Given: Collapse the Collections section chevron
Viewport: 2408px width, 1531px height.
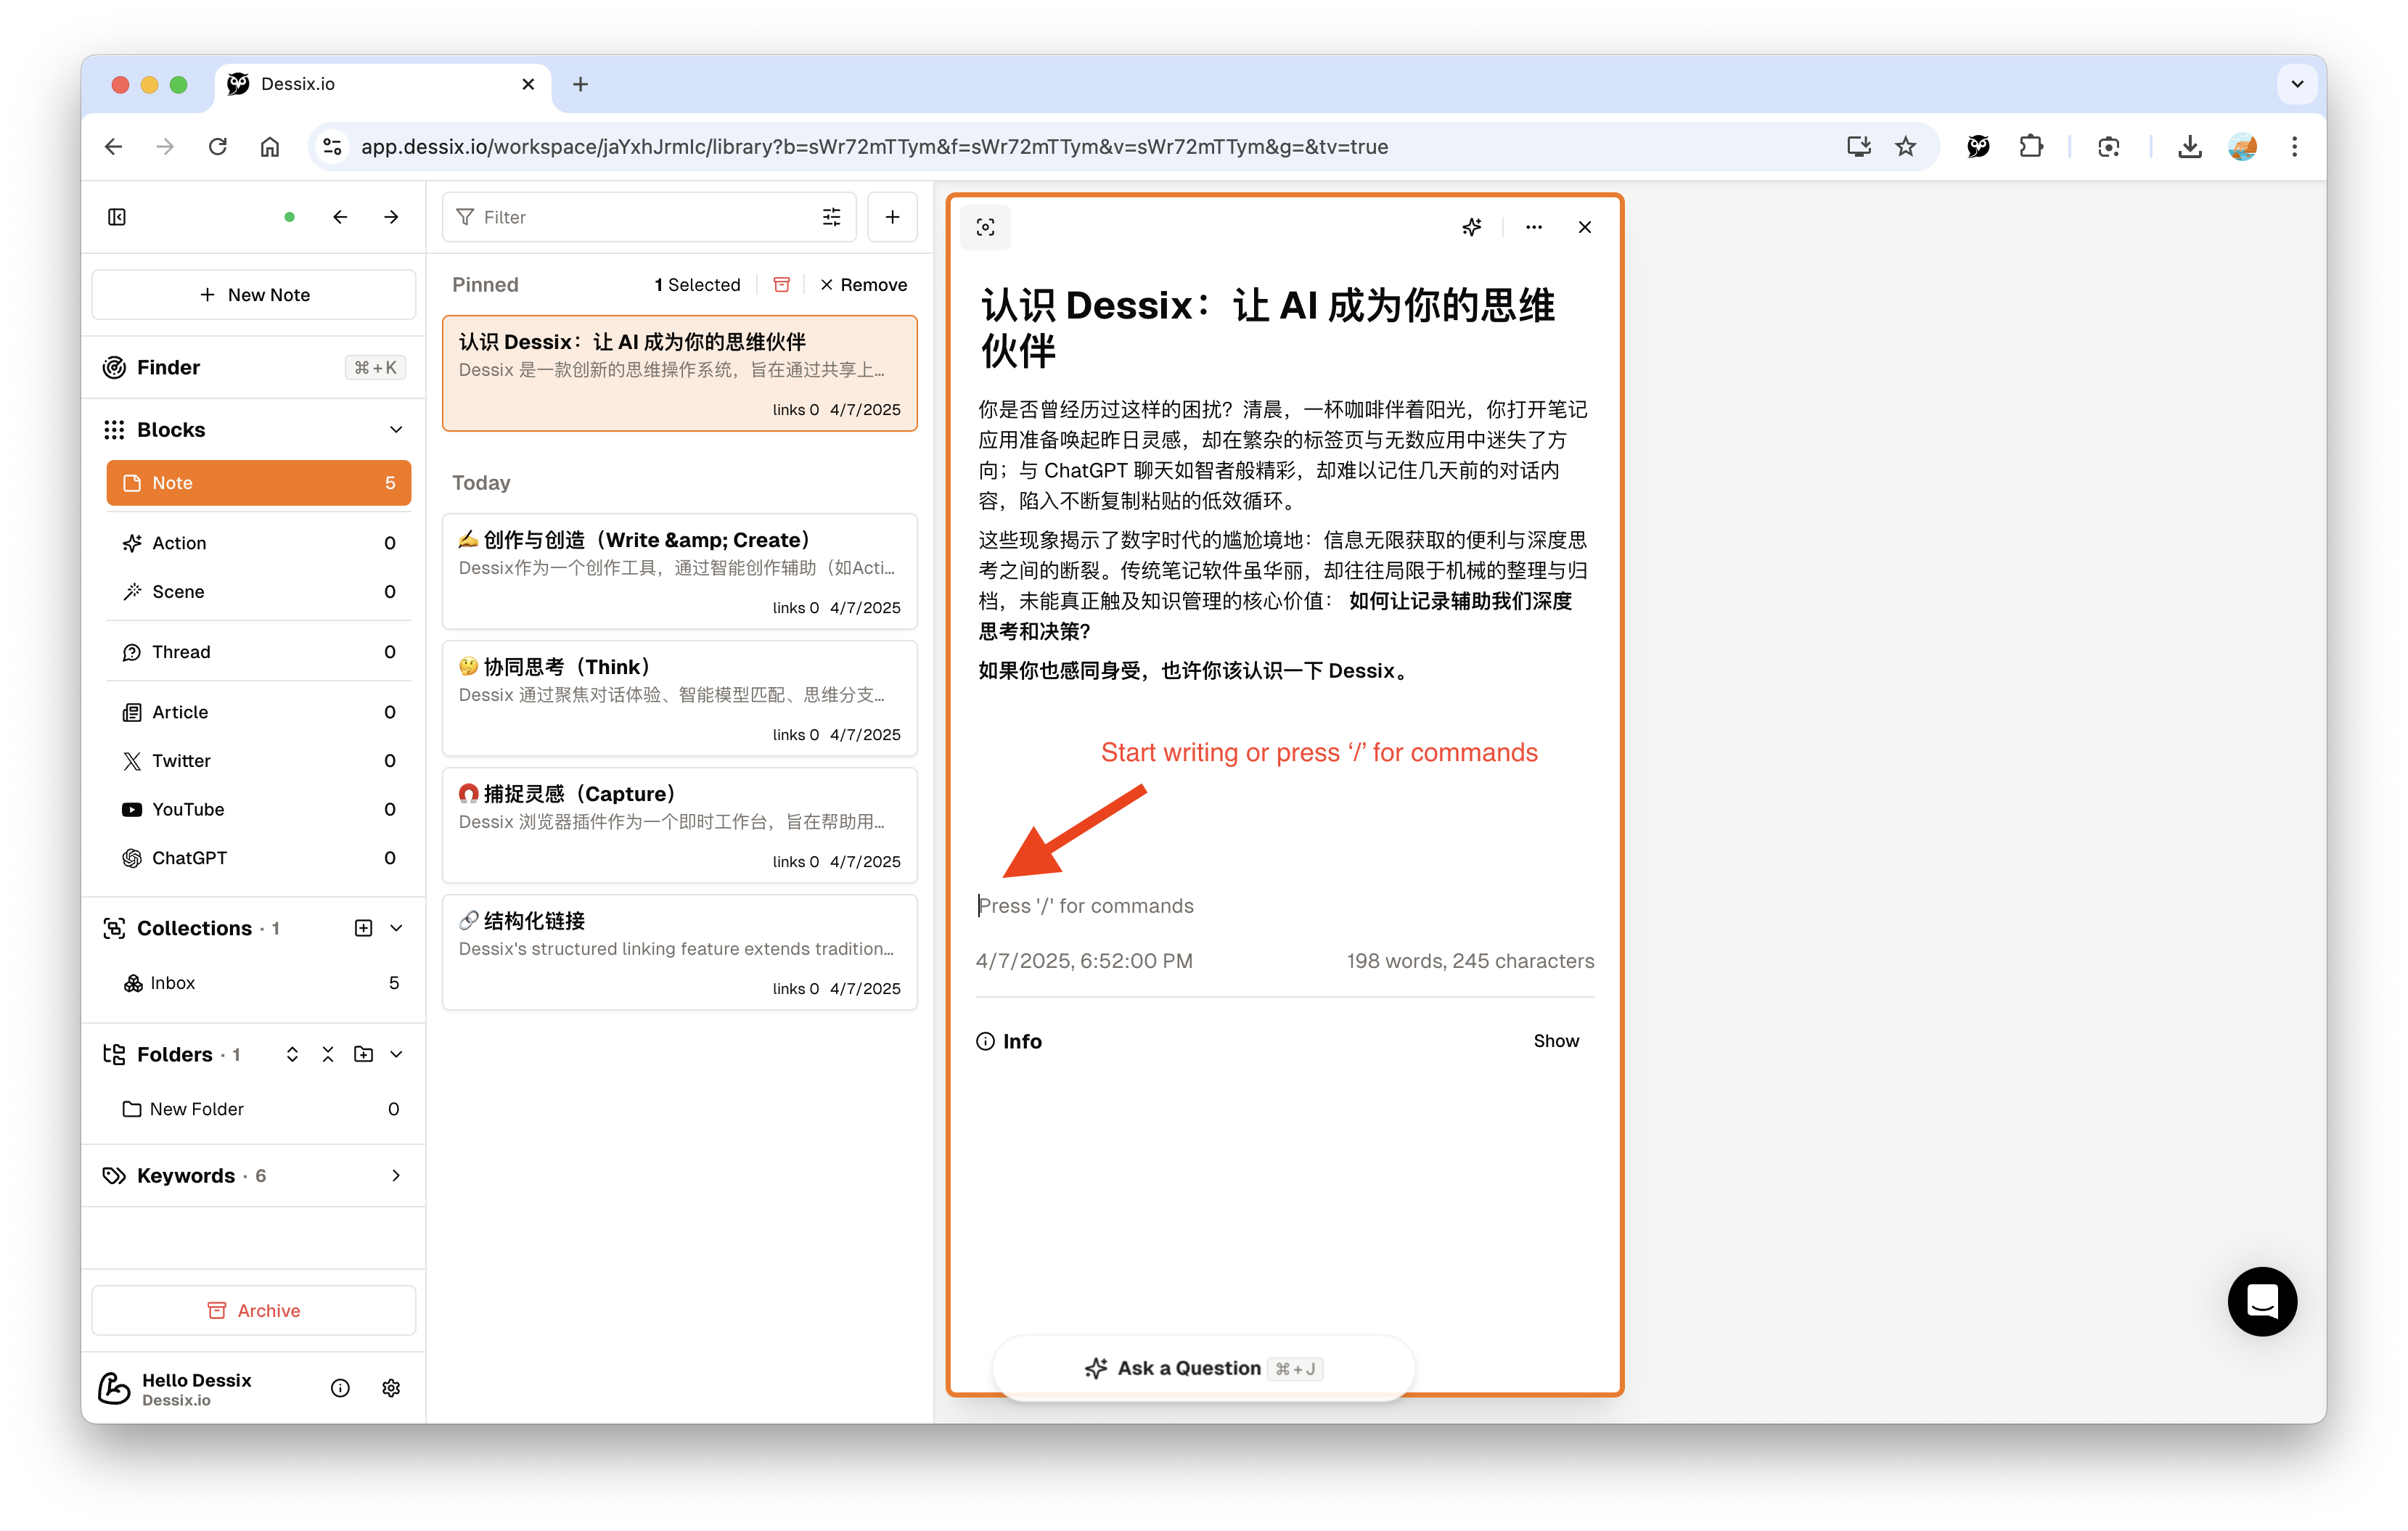Looking at the screenshot, I should (396, 928).
